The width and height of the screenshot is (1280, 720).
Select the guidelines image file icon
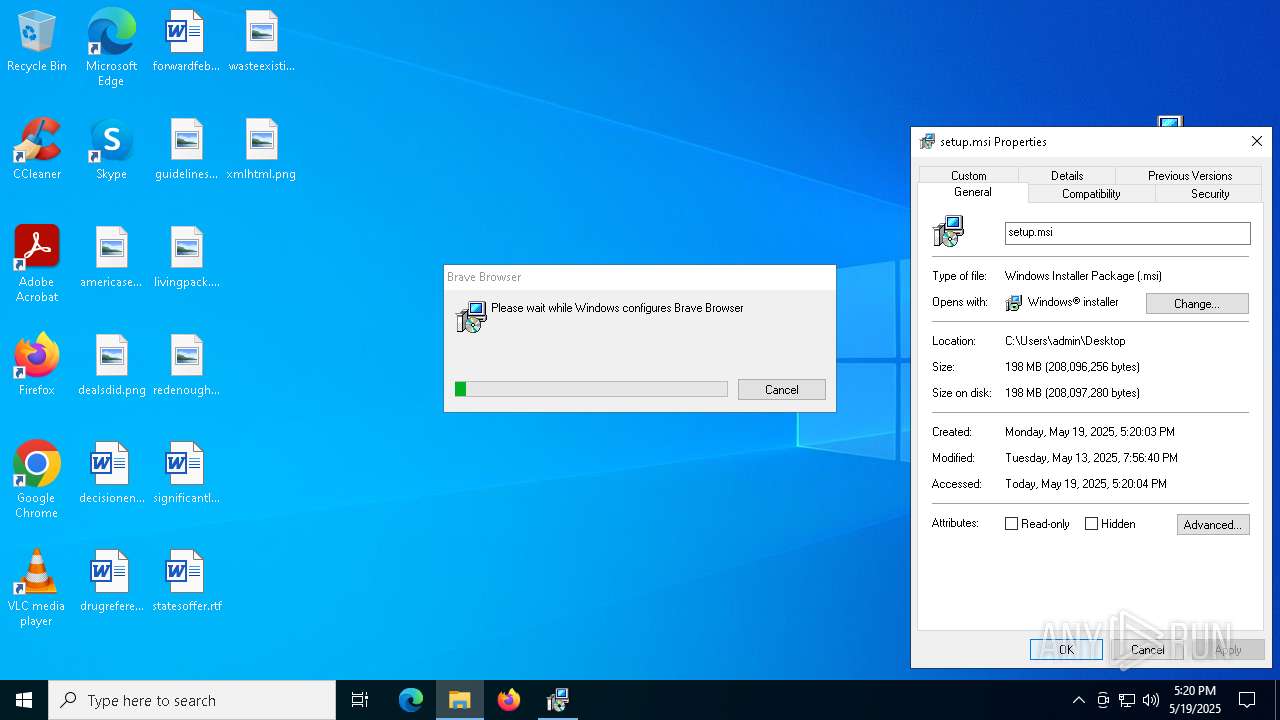click(186, 149)
